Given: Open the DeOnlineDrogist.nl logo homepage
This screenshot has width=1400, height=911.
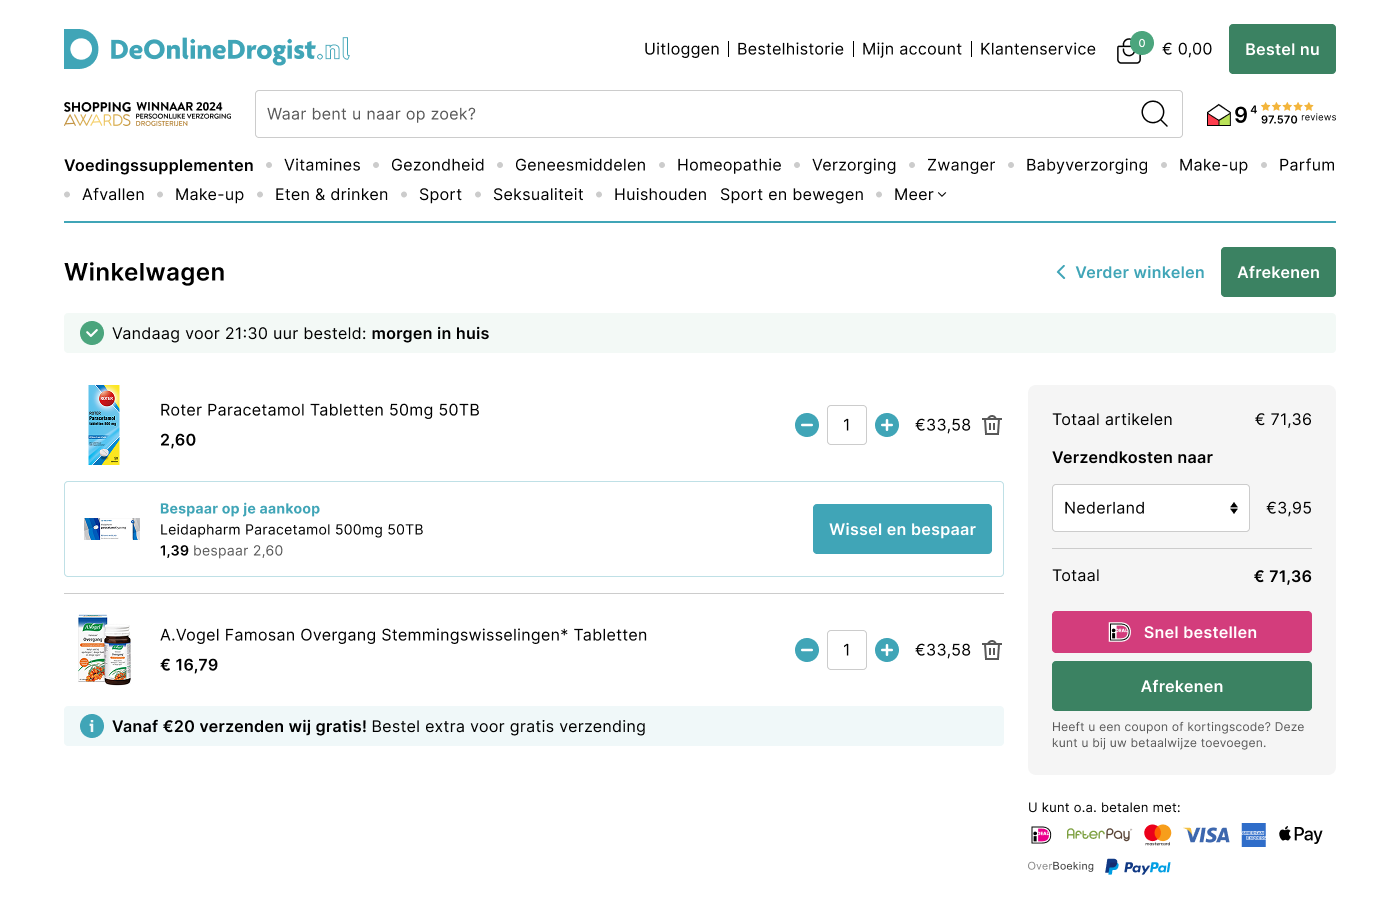Looking at the screenshot, I should (207, 49).
